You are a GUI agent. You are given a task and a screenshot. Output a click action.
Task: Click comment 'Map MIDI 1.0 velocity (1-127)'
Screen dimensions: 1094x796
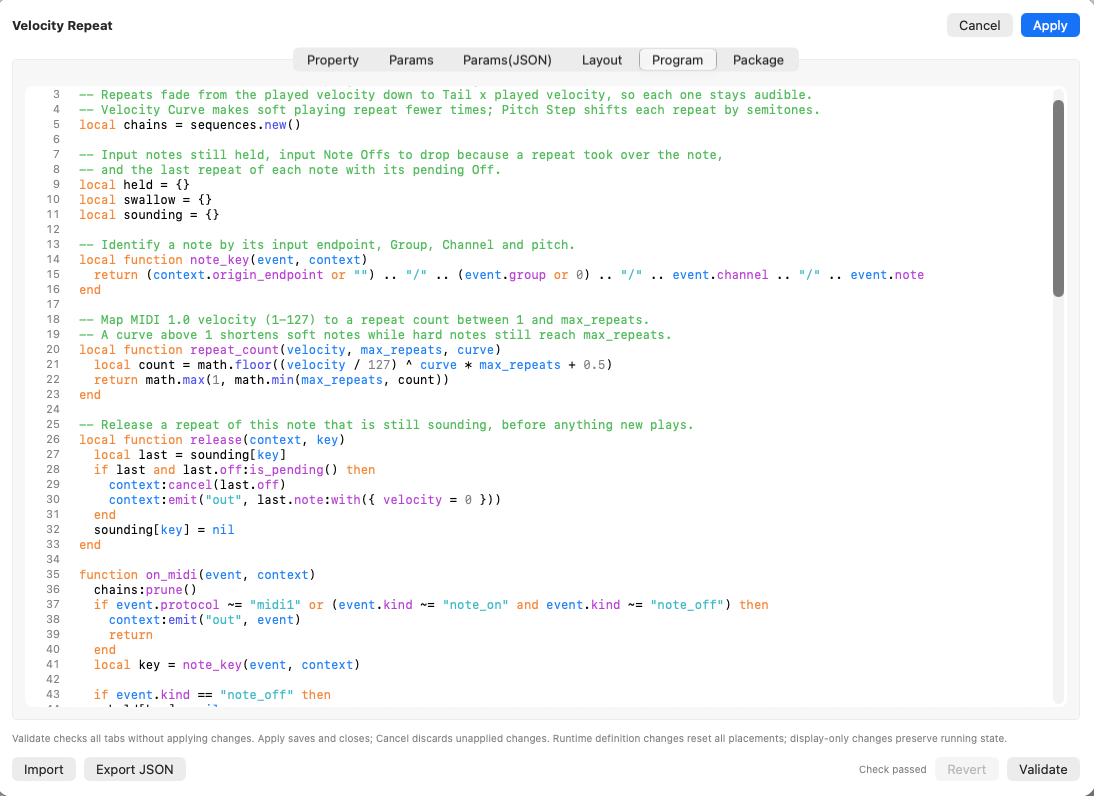pos(364,320)
